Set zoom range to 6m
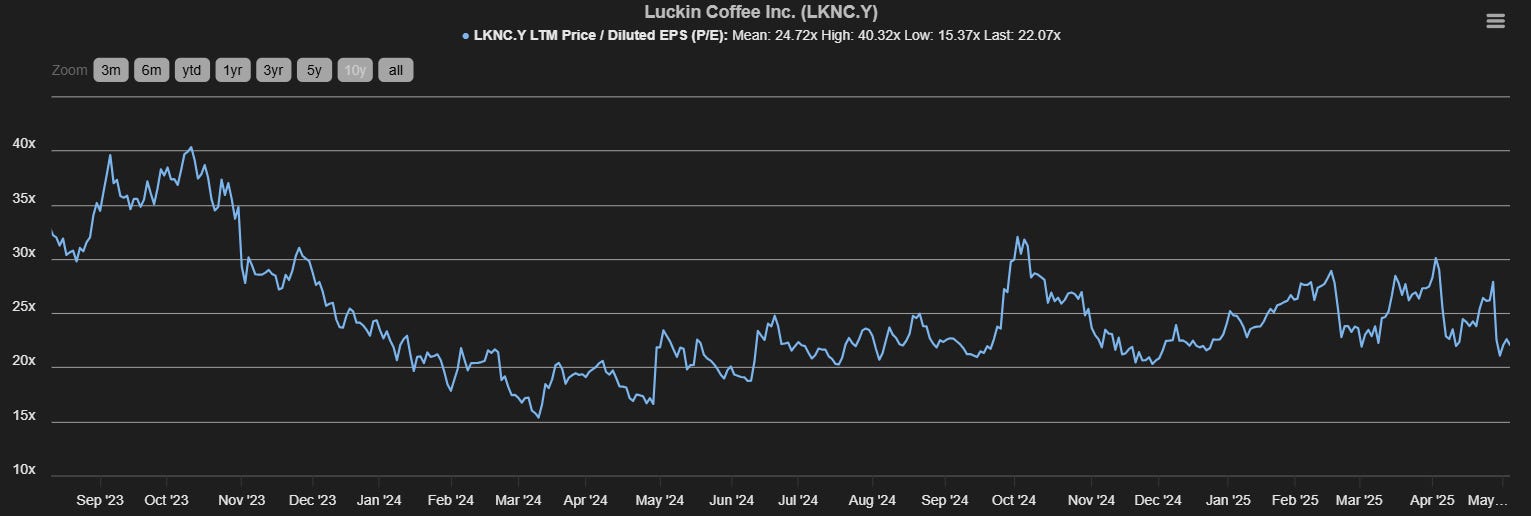Image resolution: width=1531 pixels, height=516 pixels. (x=151, y=70)
